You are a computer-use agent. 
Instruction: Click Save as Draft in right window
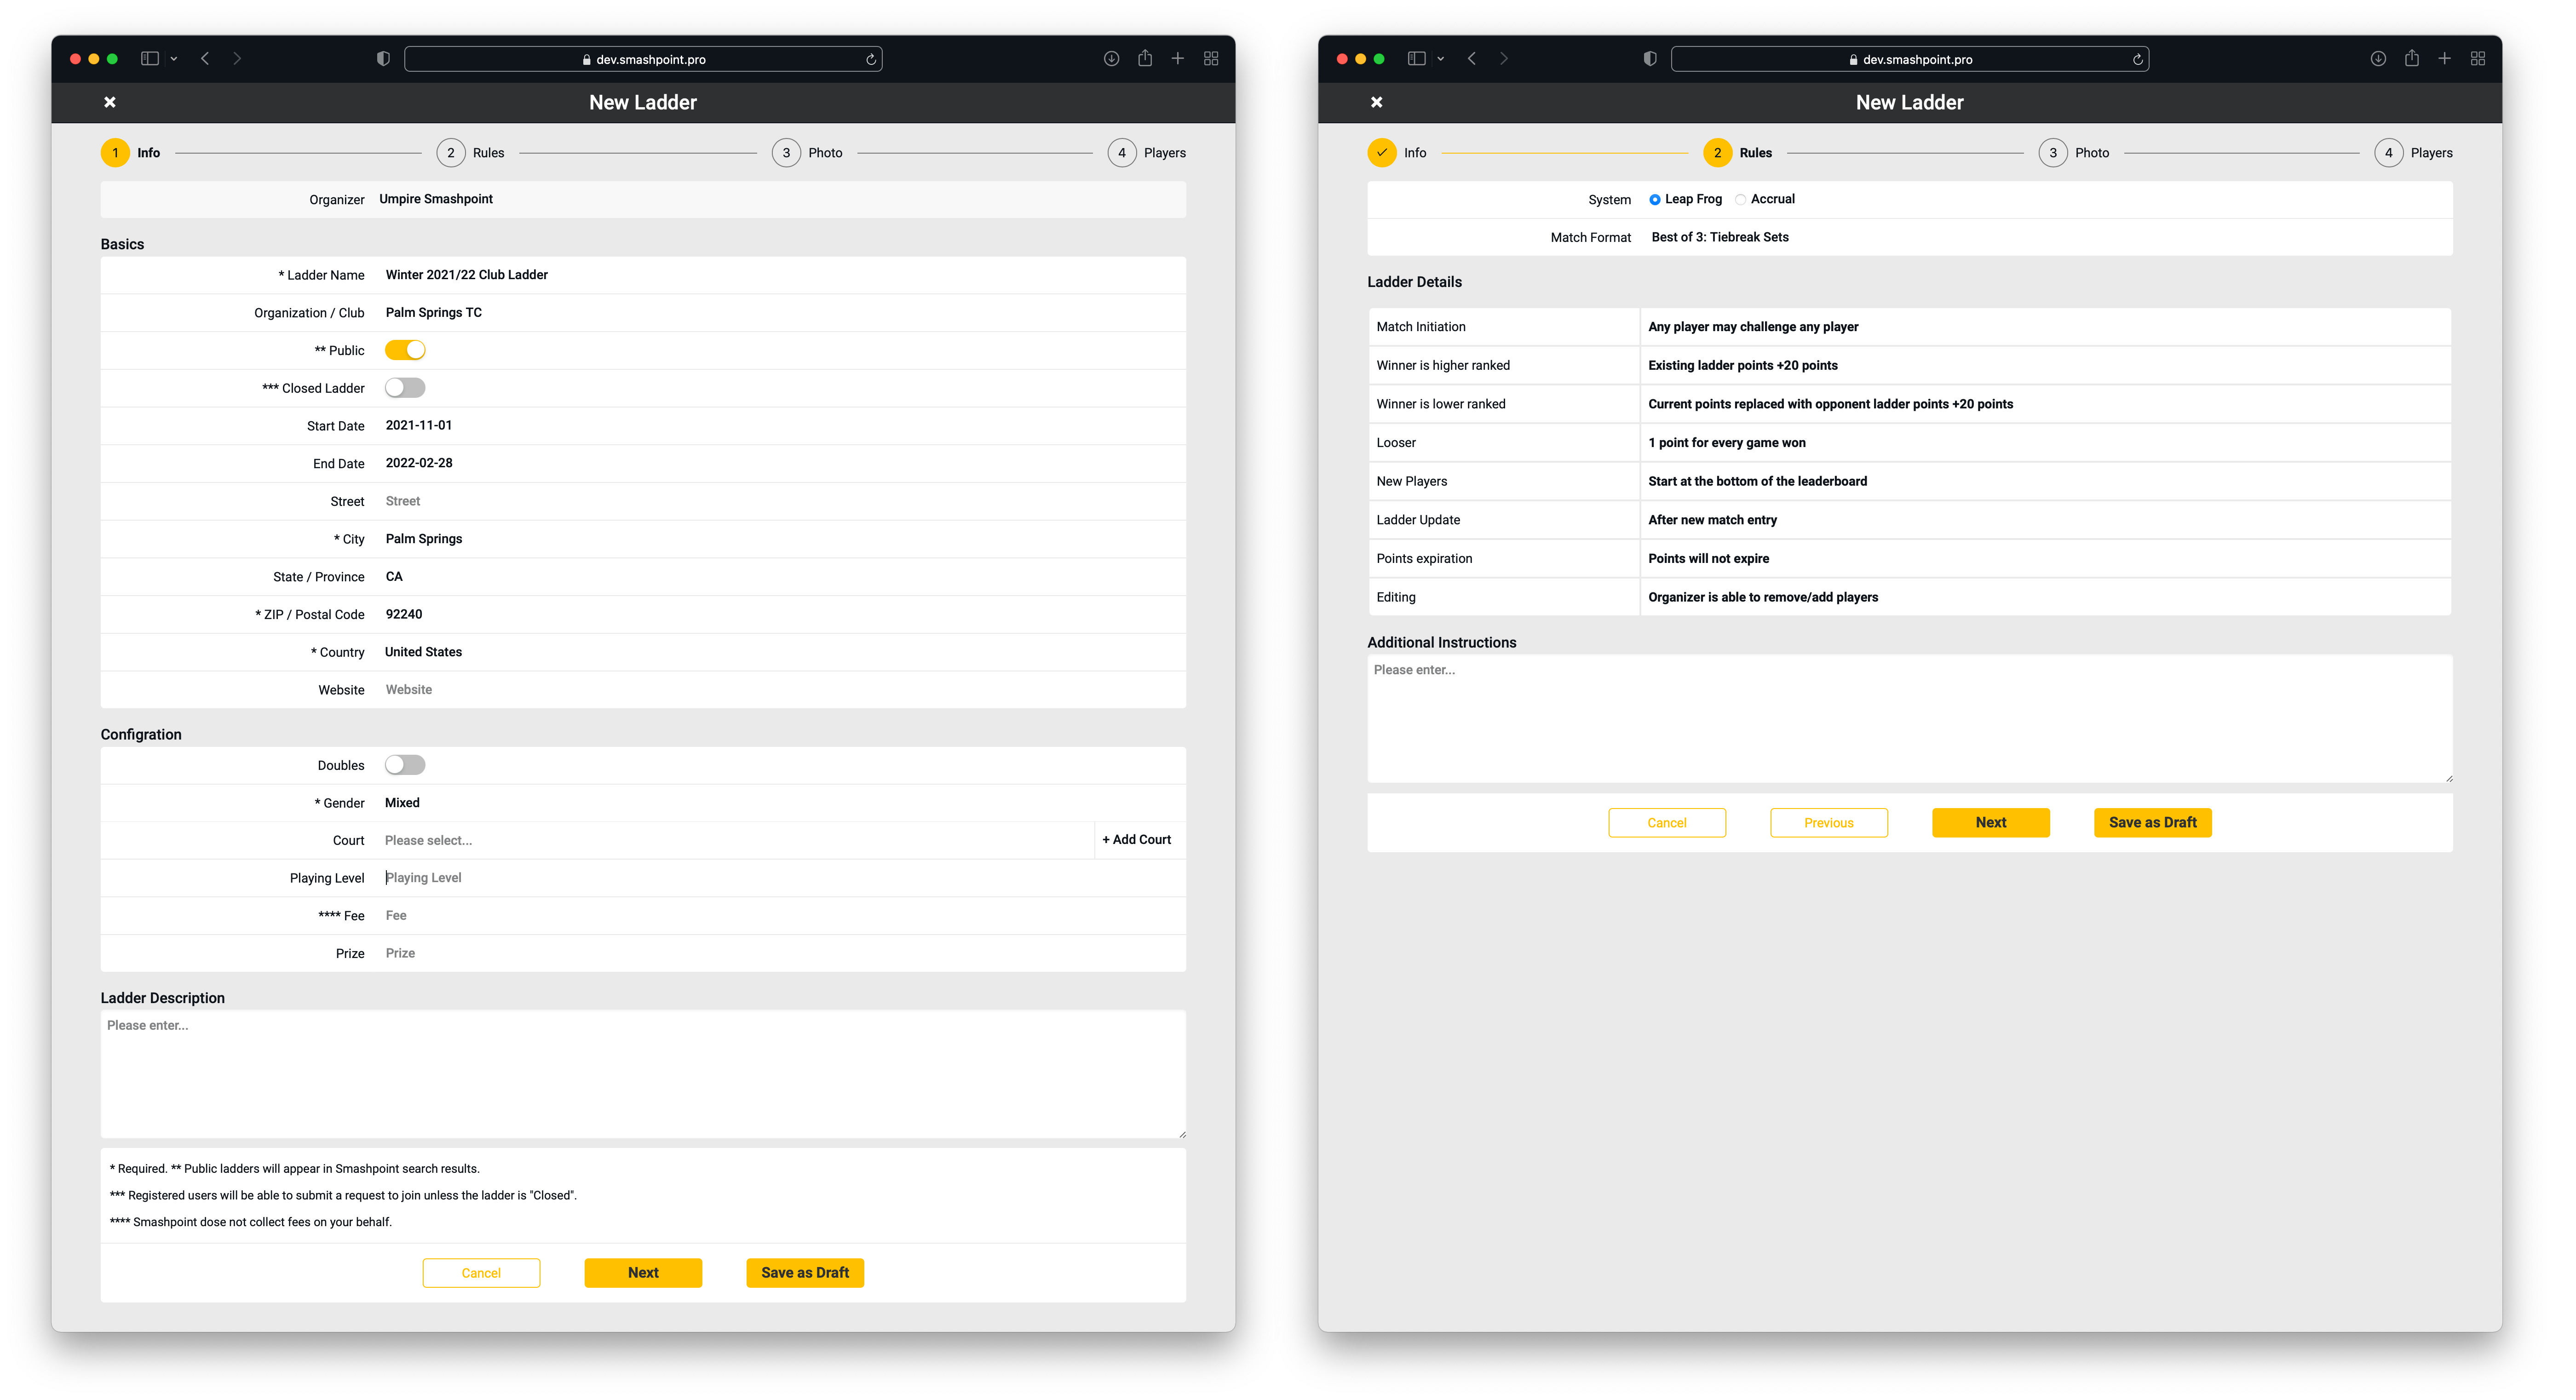pos(2153,823)
